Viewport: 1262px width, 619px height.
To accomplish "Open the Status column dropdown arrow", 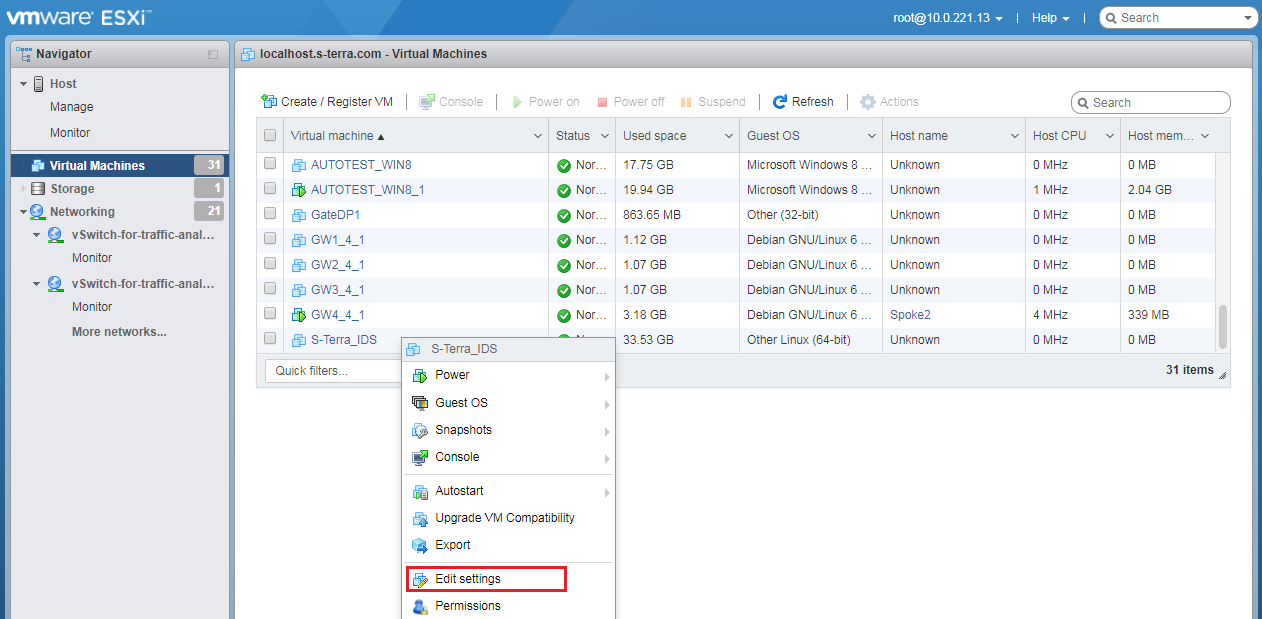I will (x=605, y=136).
